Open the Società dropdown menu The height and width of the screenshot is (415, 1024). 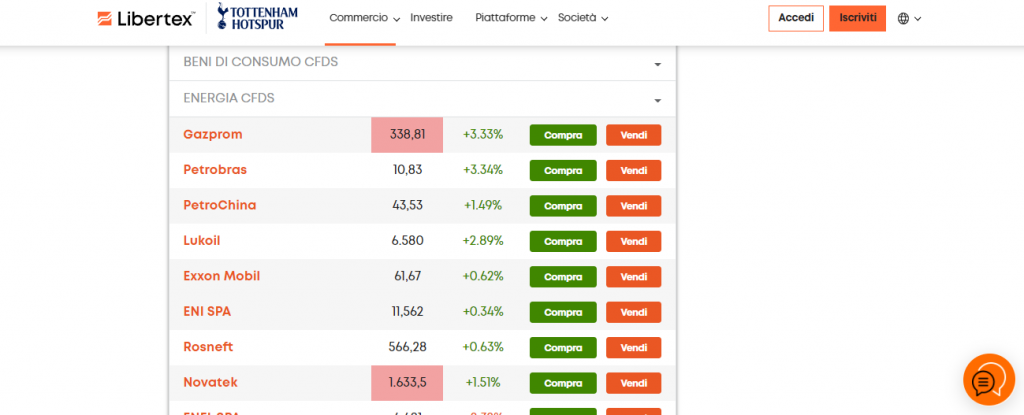tap(583, 18)
